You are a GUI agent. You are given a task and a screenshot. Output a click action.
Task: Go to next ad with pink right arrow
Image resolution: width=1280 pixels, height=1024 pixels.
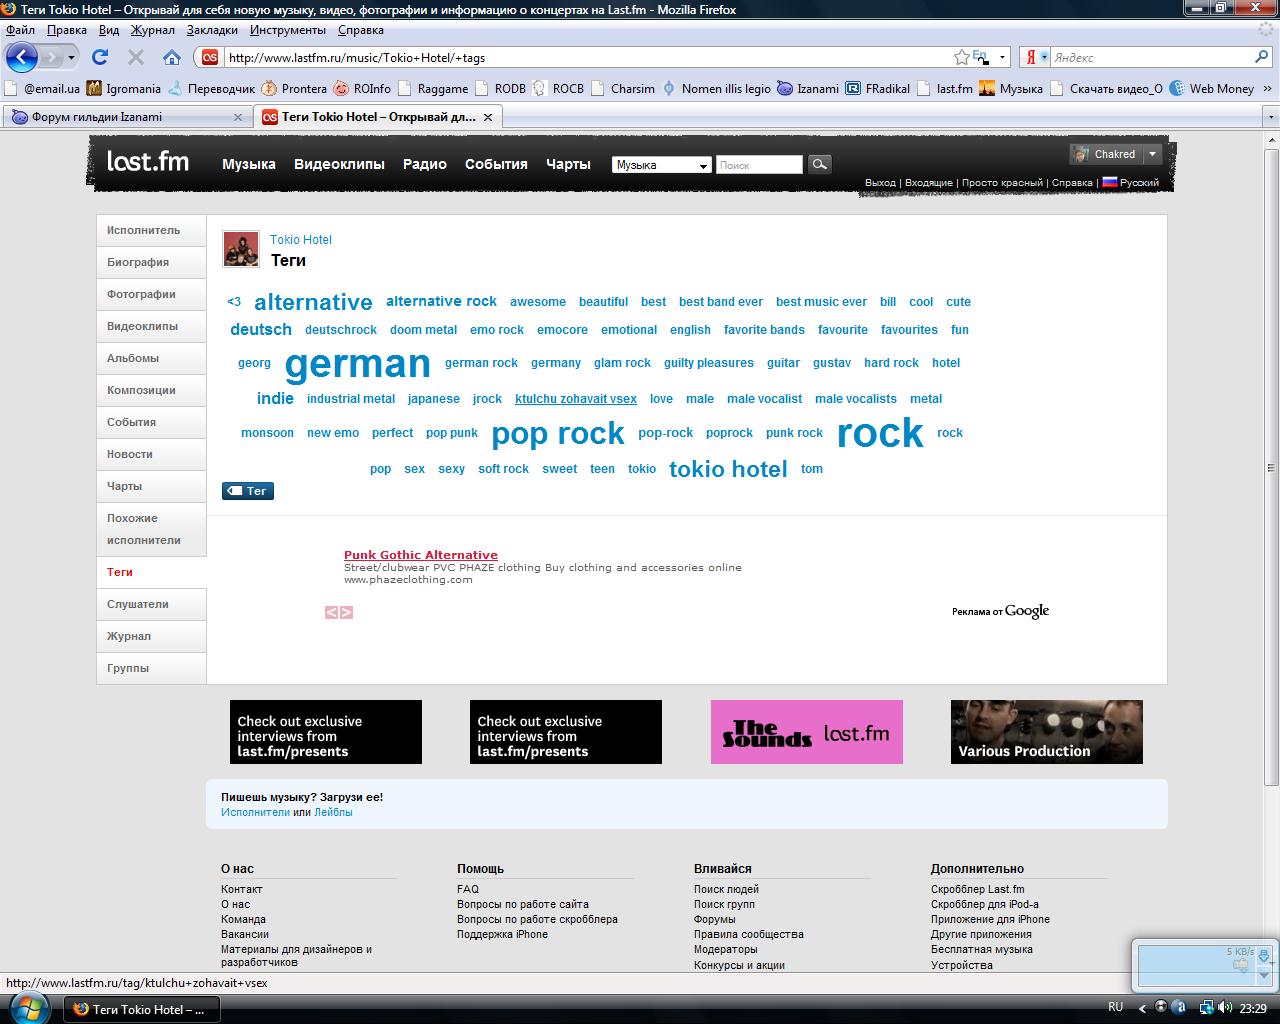(346, 612)
